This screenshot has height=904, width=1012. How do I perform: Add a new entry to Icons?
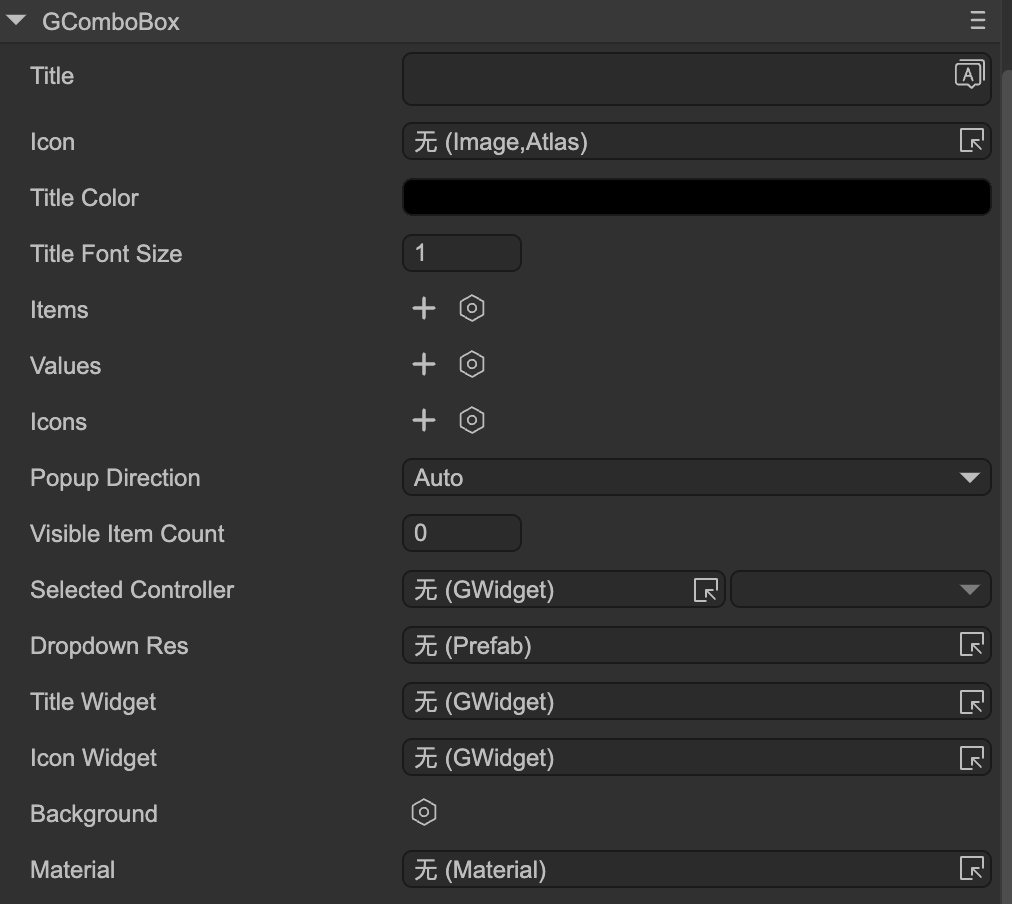coord(424,420)
